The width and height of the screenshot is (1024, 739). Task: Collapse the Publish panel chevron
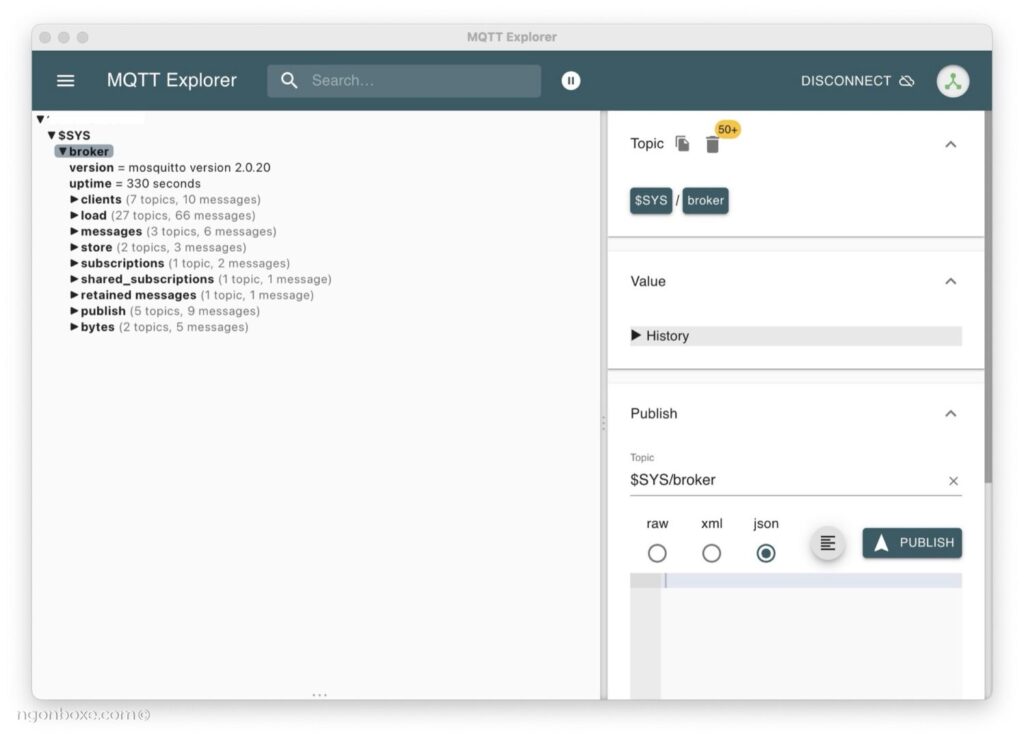[951, 414]
